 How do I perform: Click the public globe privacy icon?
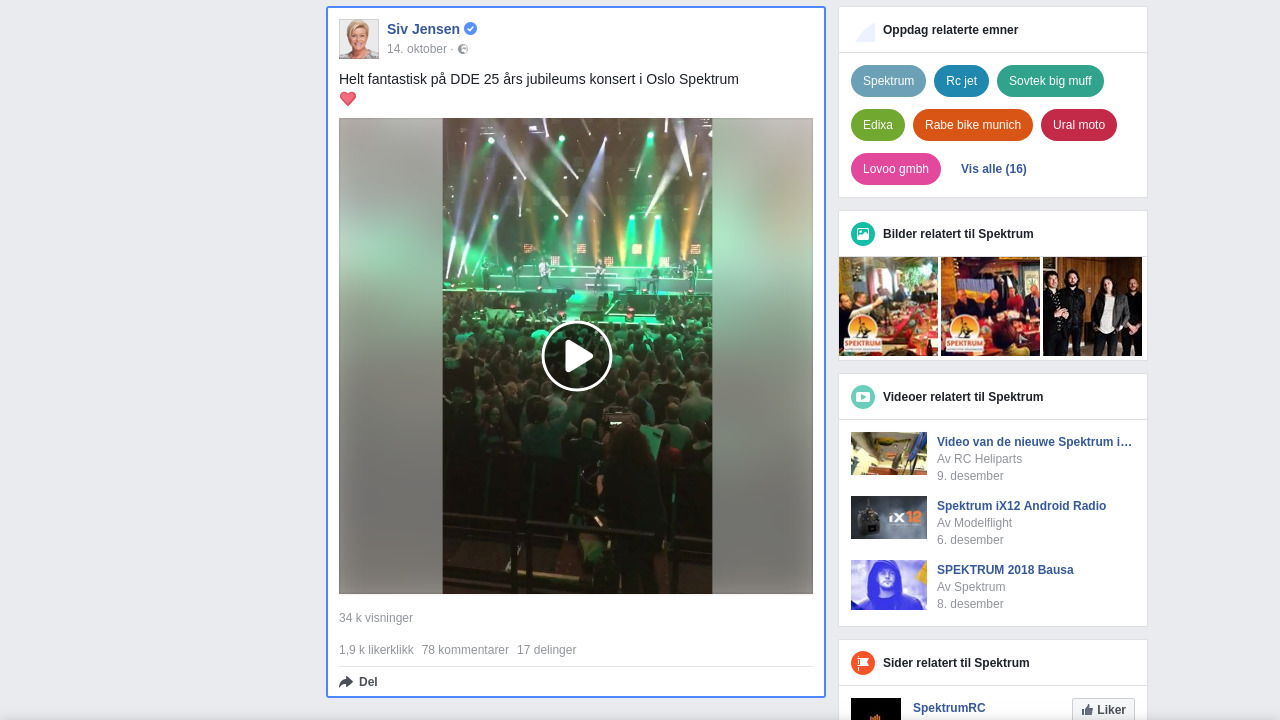463,49
